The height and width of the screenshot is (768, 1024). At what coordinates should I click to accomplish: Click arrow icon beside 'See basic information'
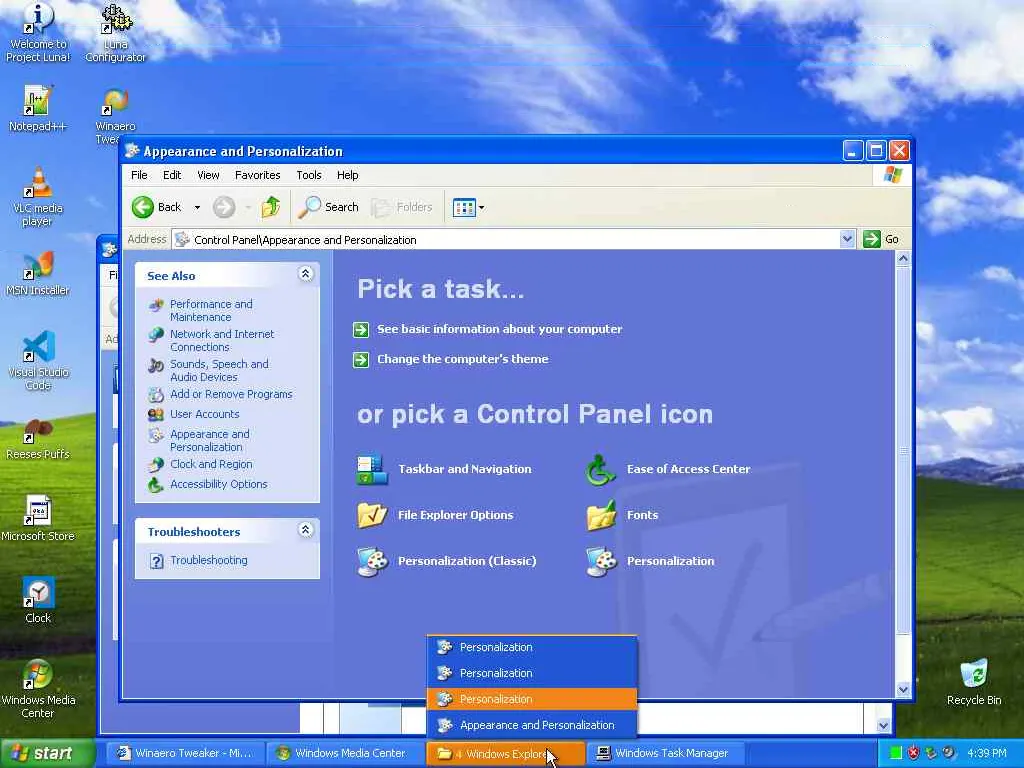click(360, 329)
